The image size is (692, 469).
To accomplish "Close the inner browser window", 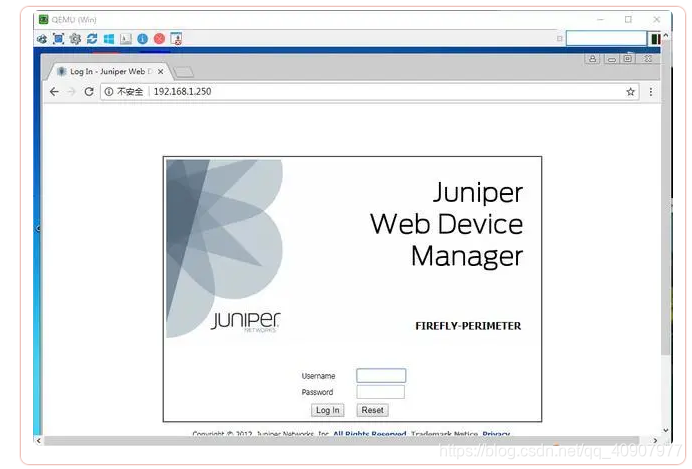I will (x=647, y=58).
